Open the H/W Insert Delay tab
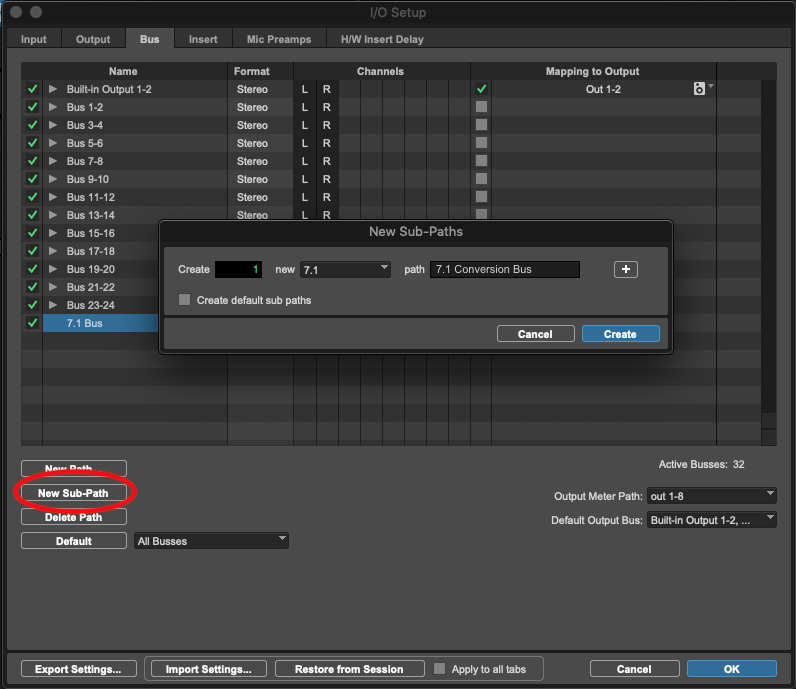Screen dimensions: 796x689 coord(381,39)
